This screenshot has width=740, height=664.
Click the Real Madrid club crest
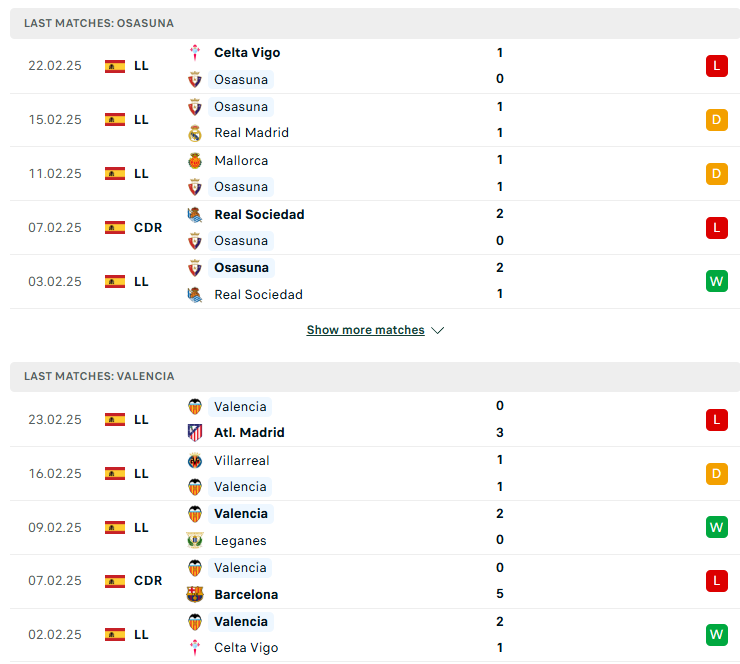194,133
